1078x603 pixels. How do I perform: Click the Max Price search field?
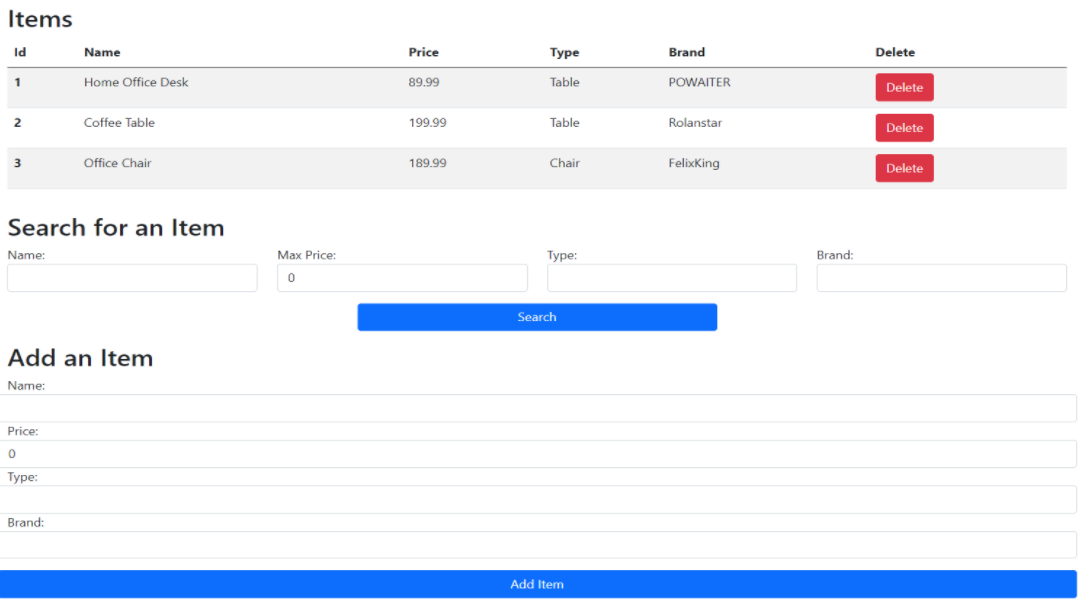point(402,277)
